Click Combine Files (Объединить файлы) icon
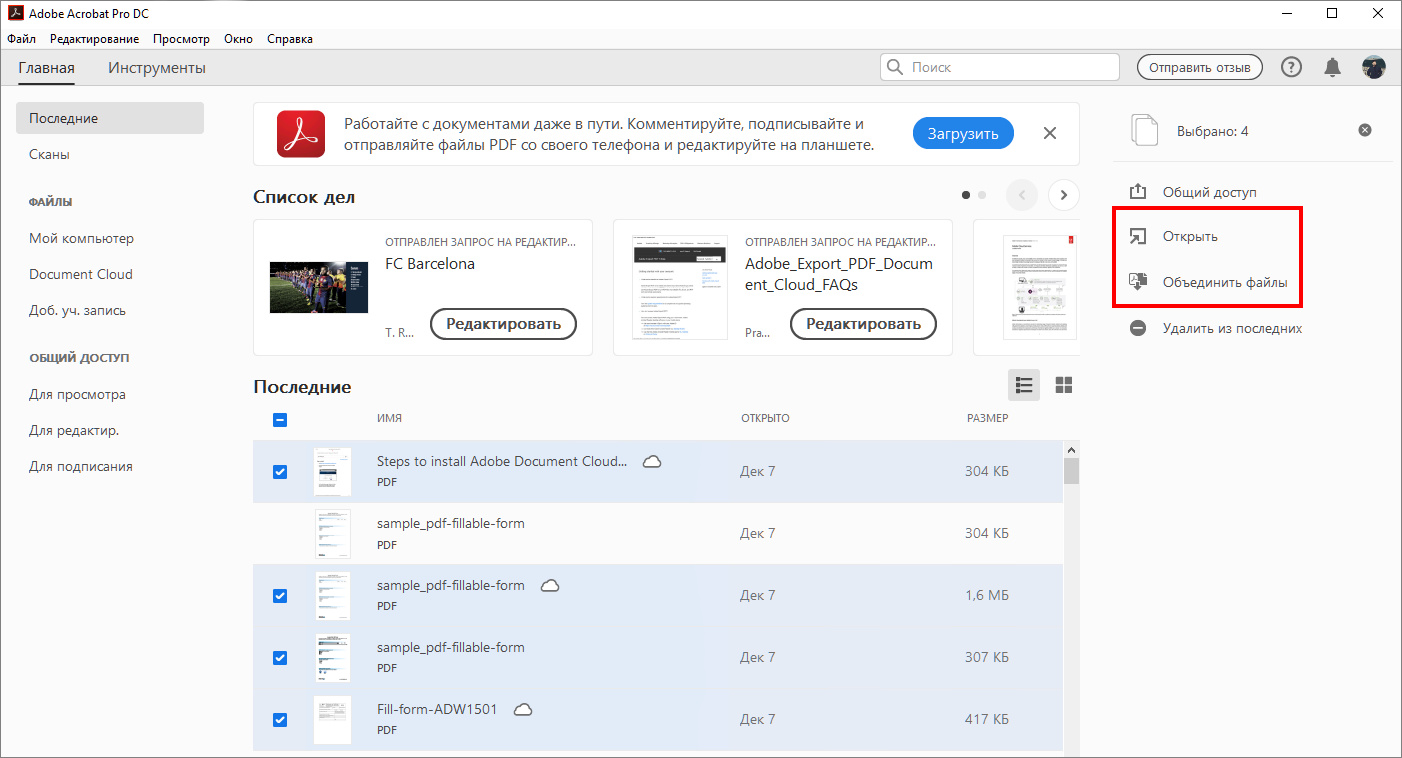Screen dimensions: 1402x758 point(1138,282)
